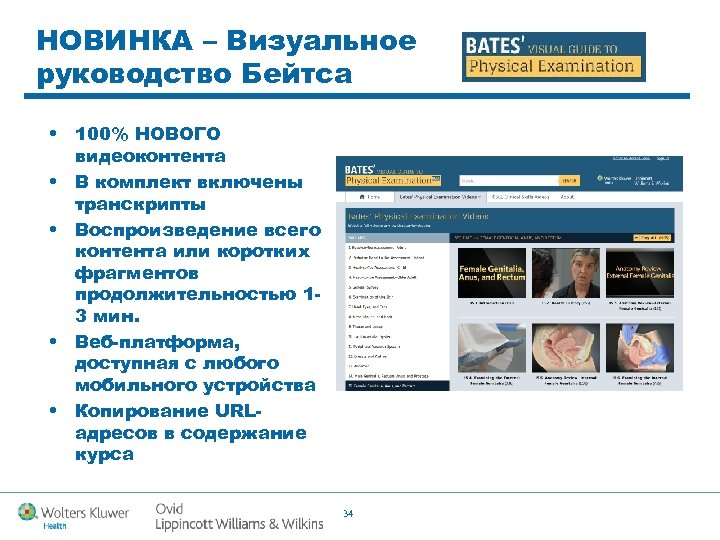Click the Sign In link at top right
Viewport: 720px width, 540px height.
click(x=662, y=158)
